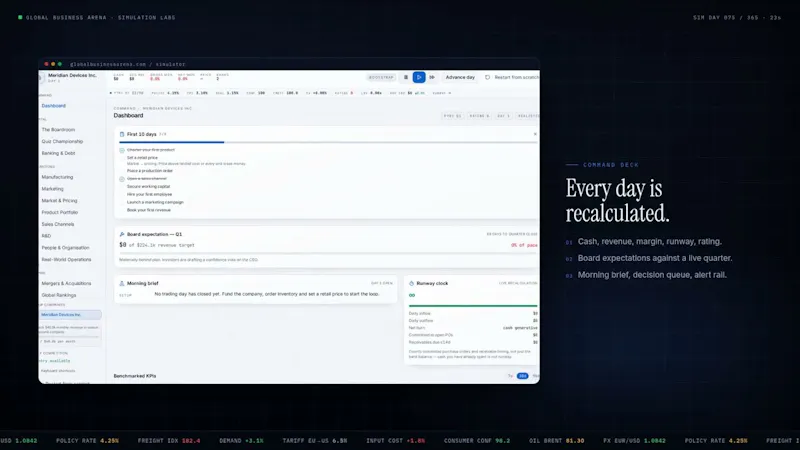Viewport: 800px width, 450px height.
Task: Click 'Hire your first employee' checklist item
Action: click(x=149, y=194)
